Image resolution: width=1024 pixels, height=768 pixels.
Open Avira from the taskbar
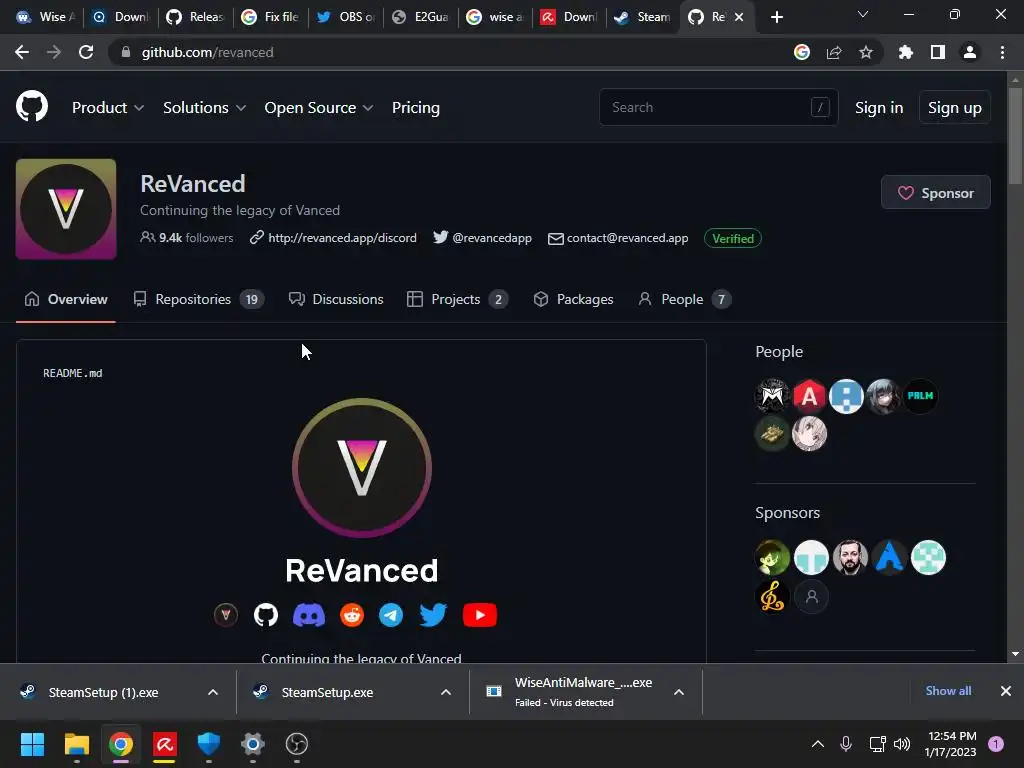coord(165,744)
